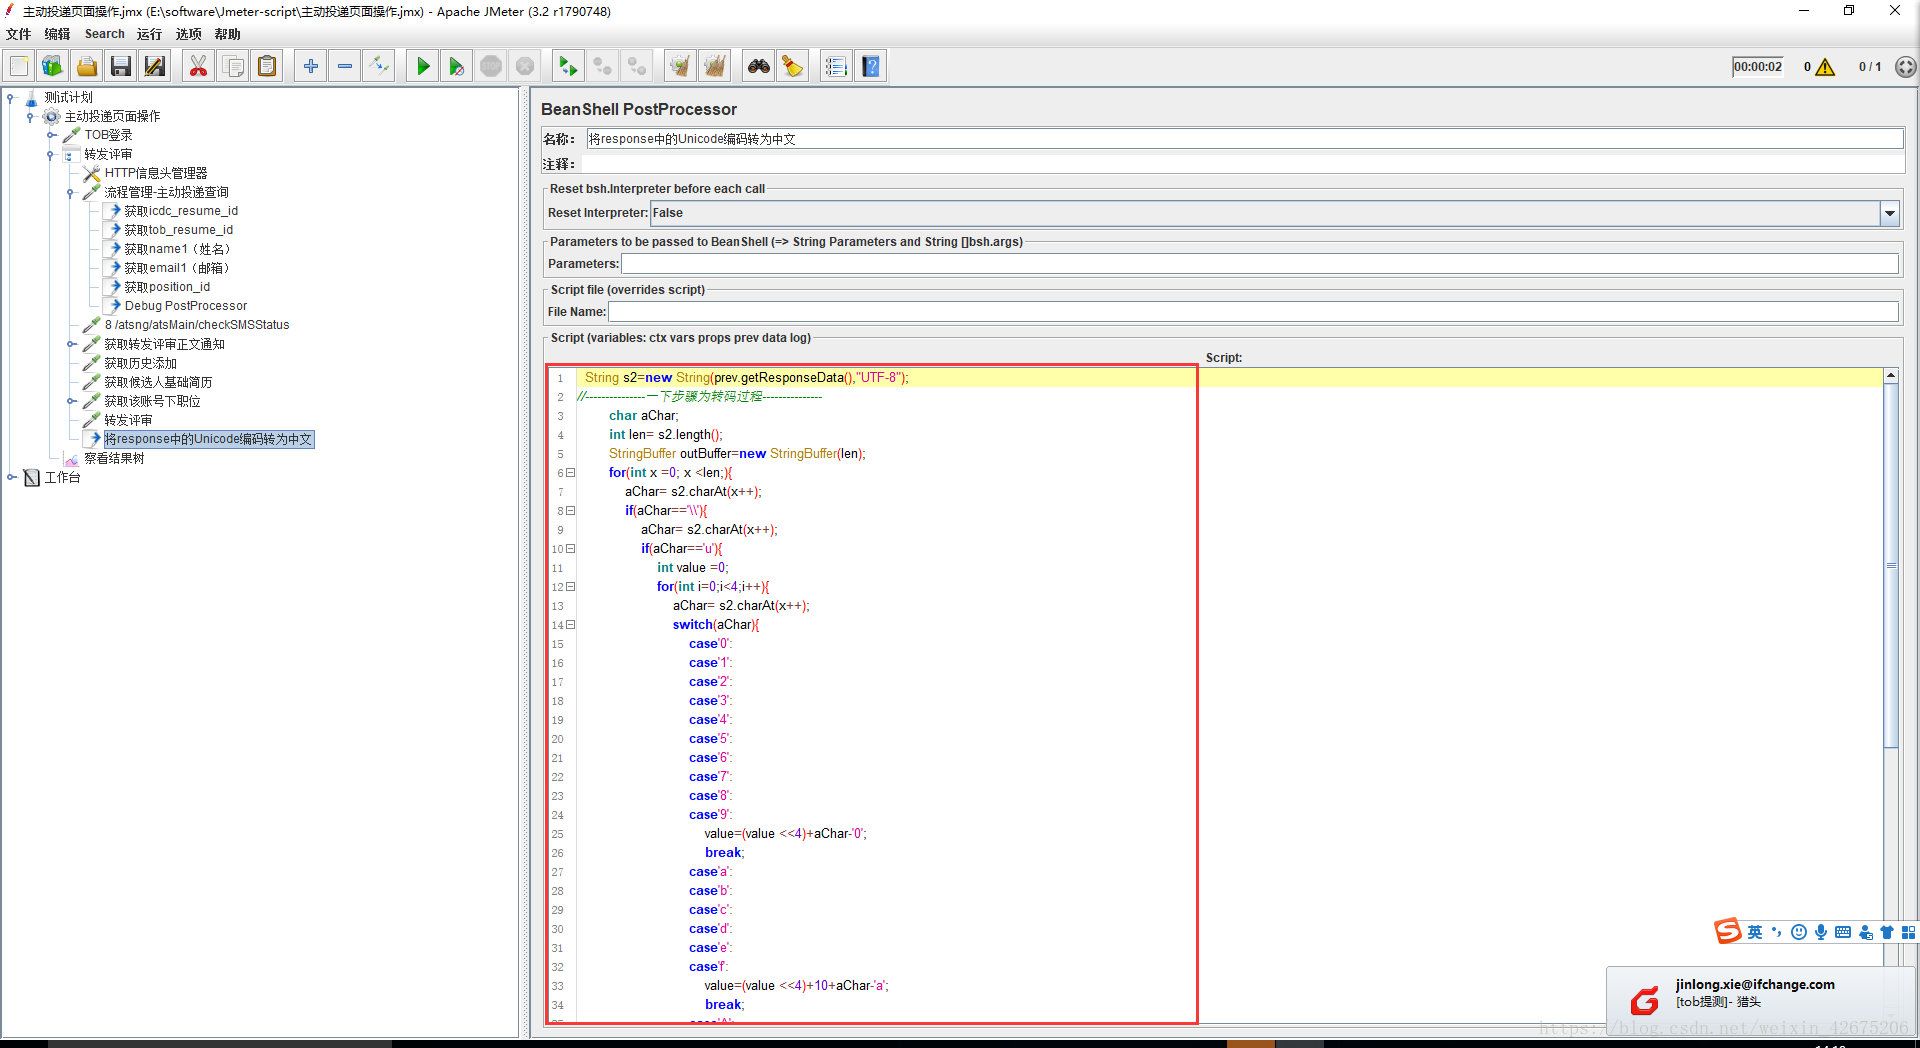The width and height of the screenshot is (1920, 1048).
Task: Select 获取icdc_resume_id extractor
Action: 181,211
